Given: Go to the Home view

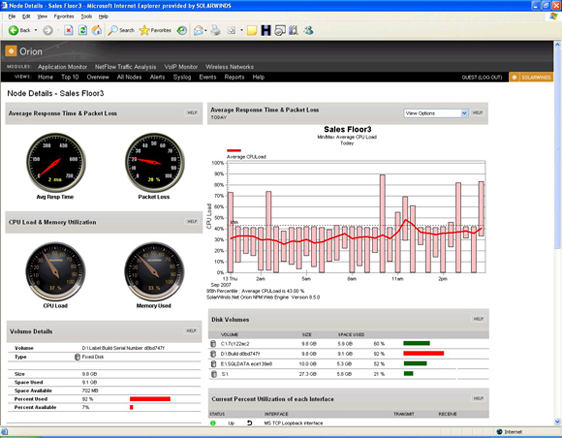Looking at the screenshot, I should pos(45,77).
